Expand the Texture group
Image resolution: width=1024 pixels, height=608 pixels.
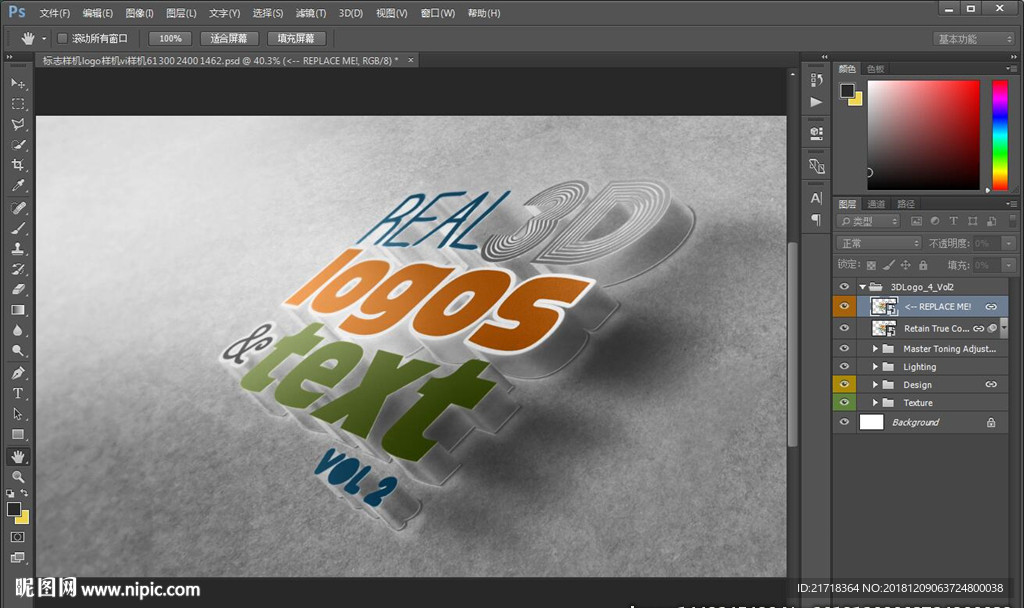[x=875, y=402]
